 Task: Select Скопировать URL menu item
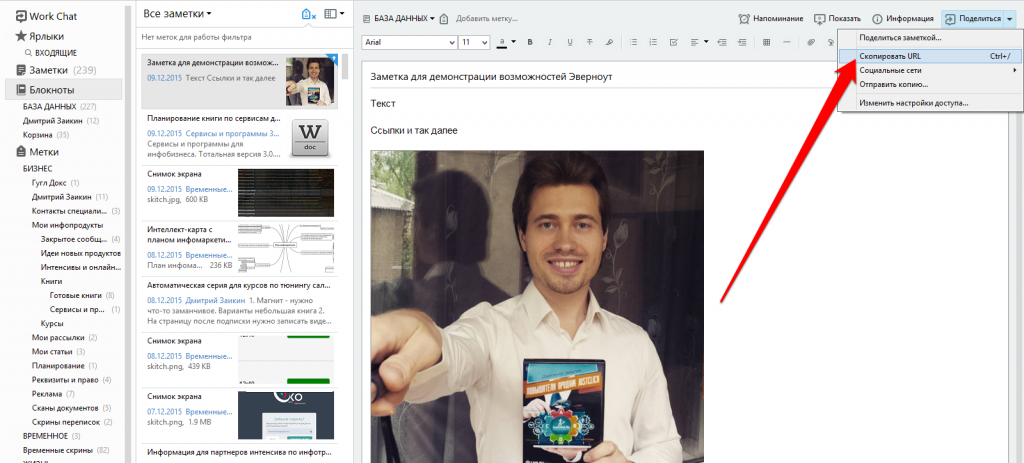[x=930, y=57]
